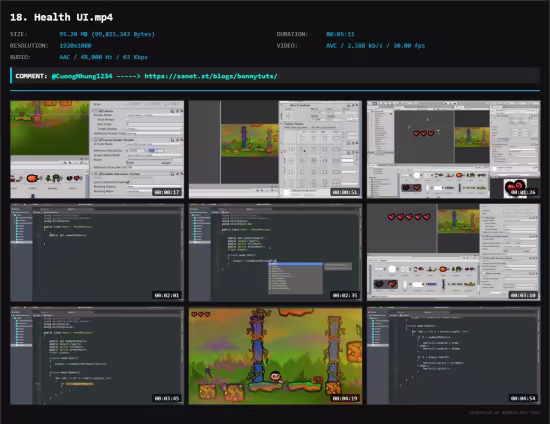Click the sanet.st/blogs/bonnytuts URL in the comment
This screenshot has width=550, height=424.
pos(211,76)
